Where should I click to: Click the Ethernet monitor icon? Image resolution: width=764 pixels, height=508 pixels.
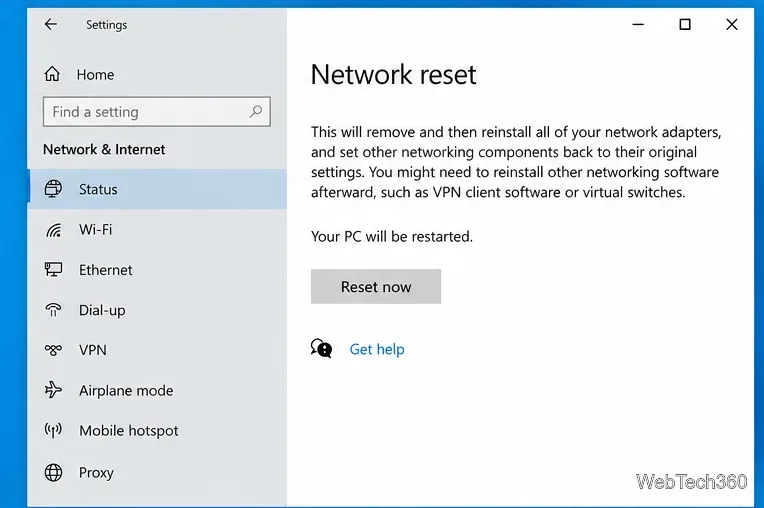point(53,269)
